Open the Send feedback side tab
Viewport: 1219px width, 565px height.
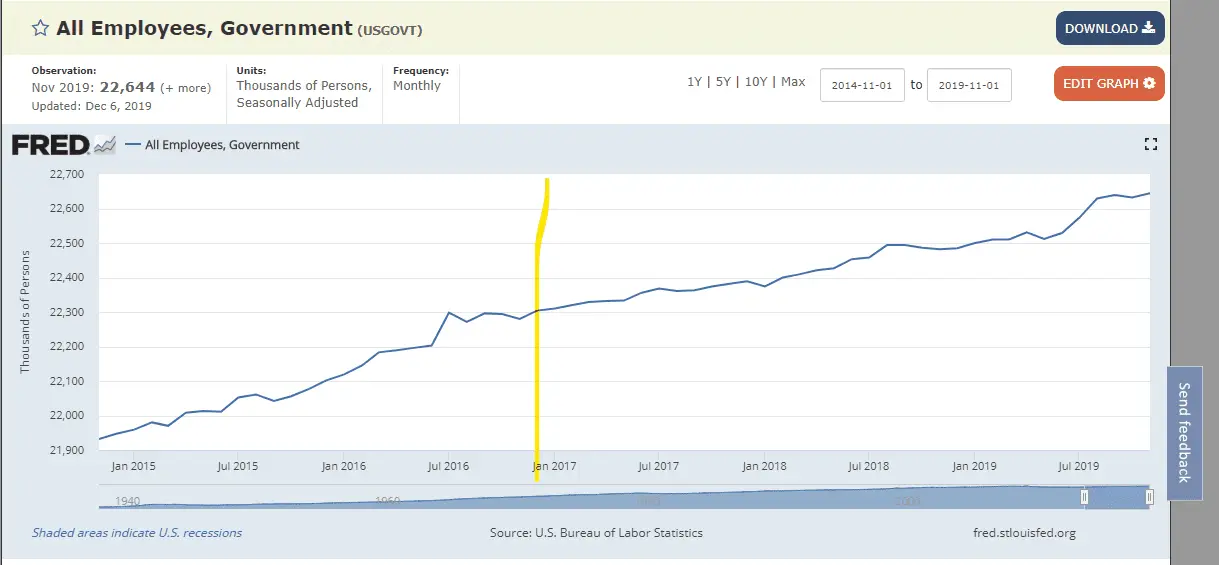tap(1184, 432)
